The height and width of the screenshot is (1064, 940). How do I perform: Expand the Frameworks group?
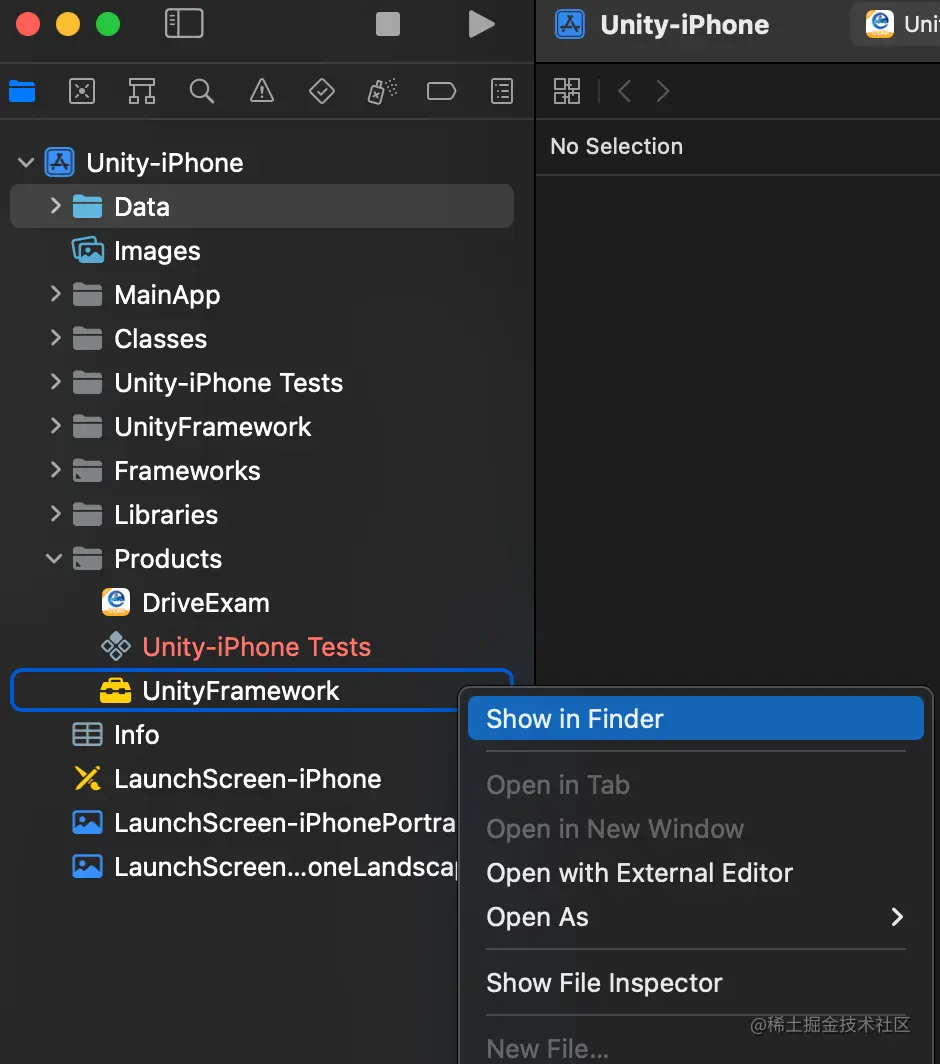[x=56, y=470]
